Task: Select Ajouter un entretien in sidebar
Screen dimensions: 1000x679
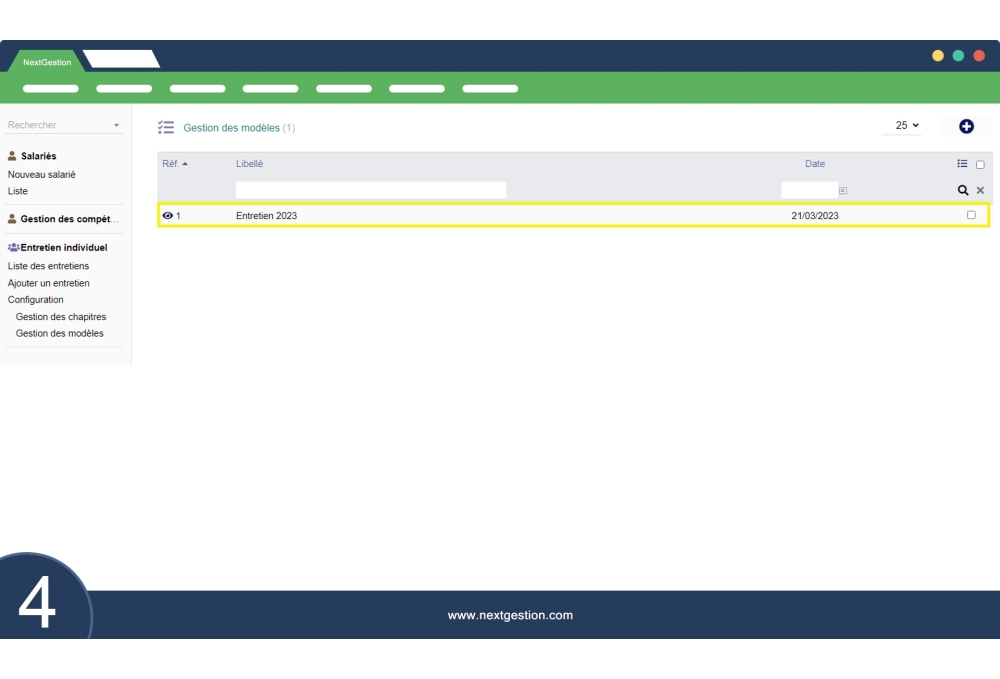Action: click(49, 283)
